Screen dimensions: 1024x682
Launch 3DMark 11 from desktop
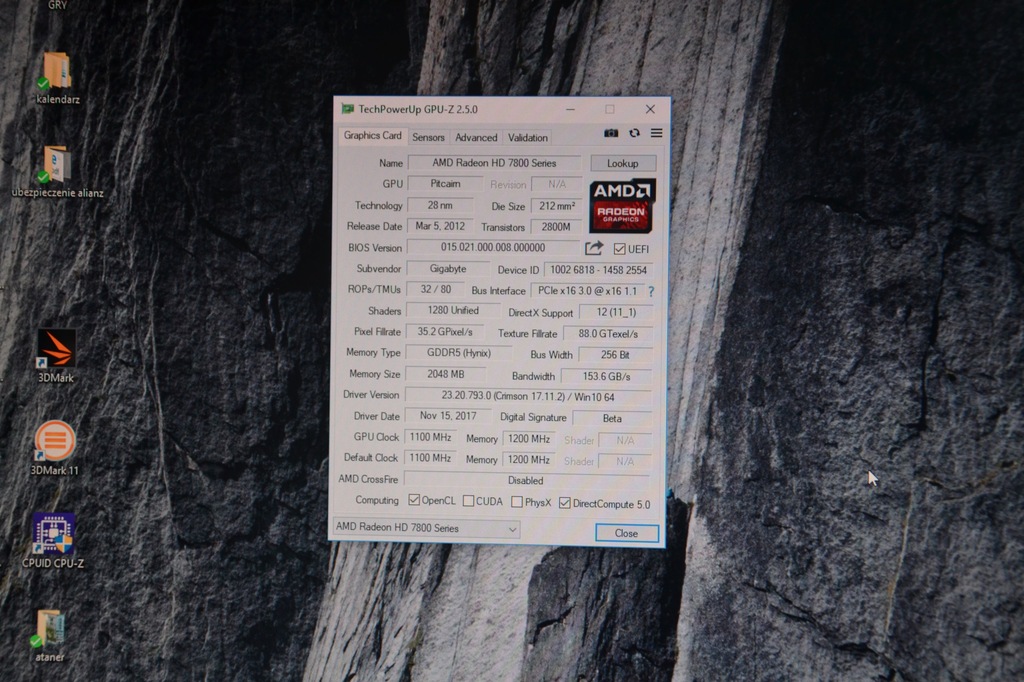pos(55,448)
